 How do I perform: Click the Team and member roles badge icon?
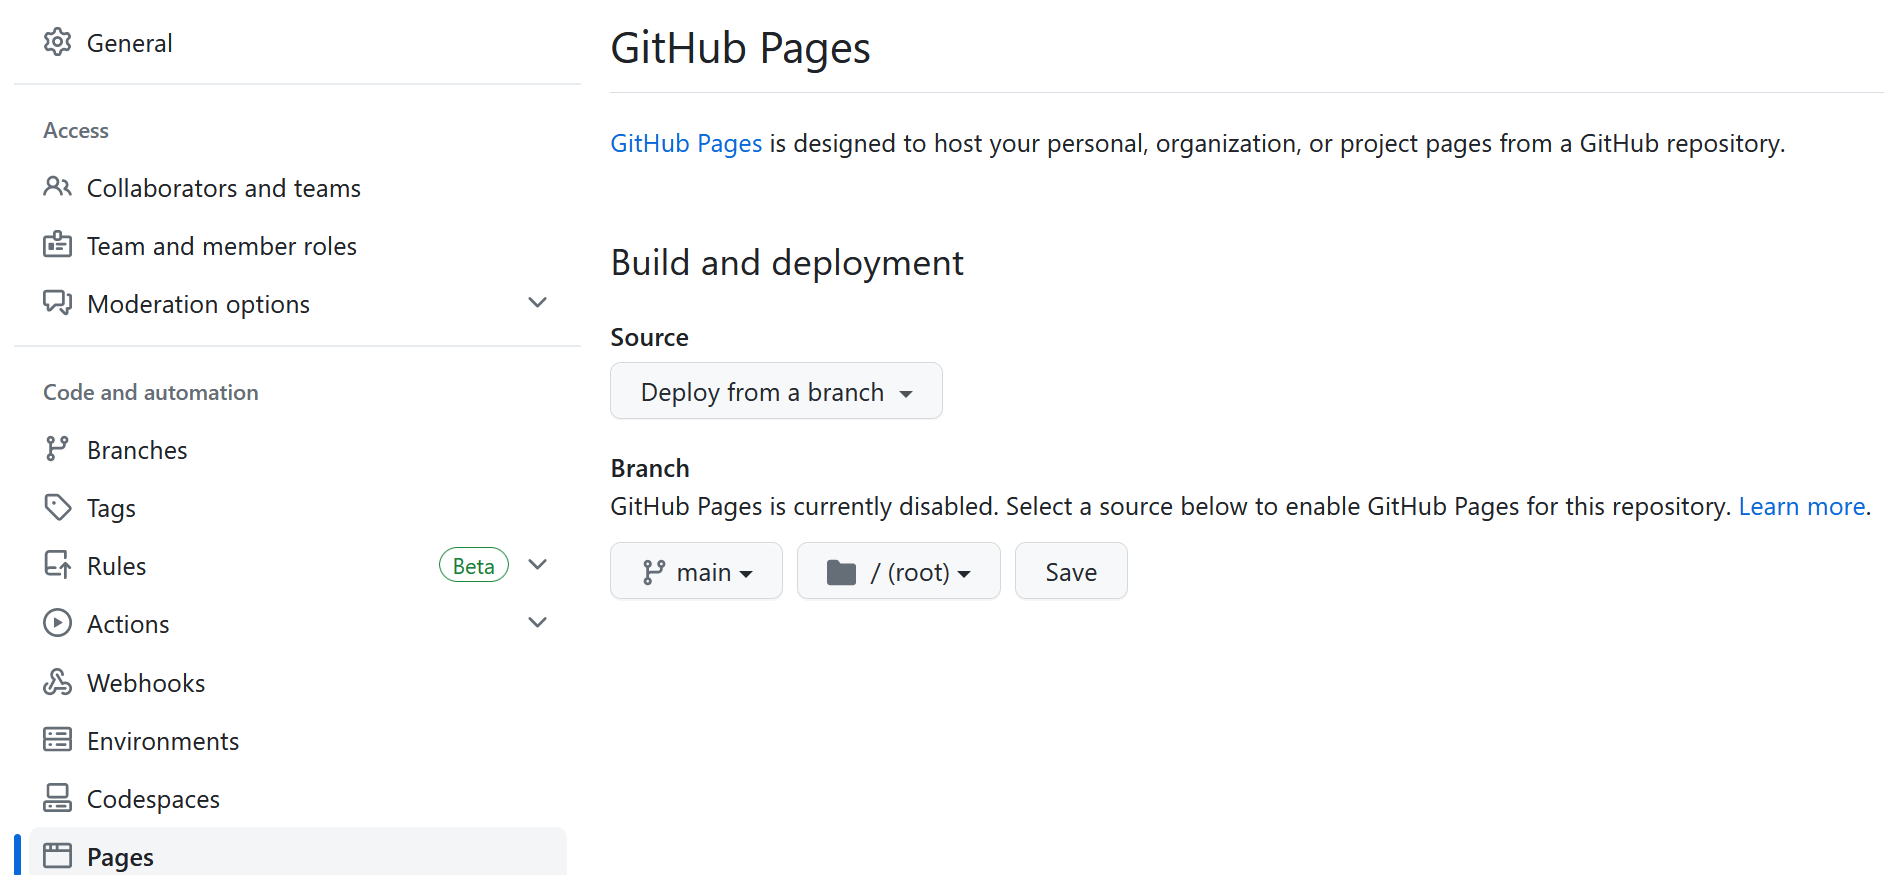click(57, 245)
